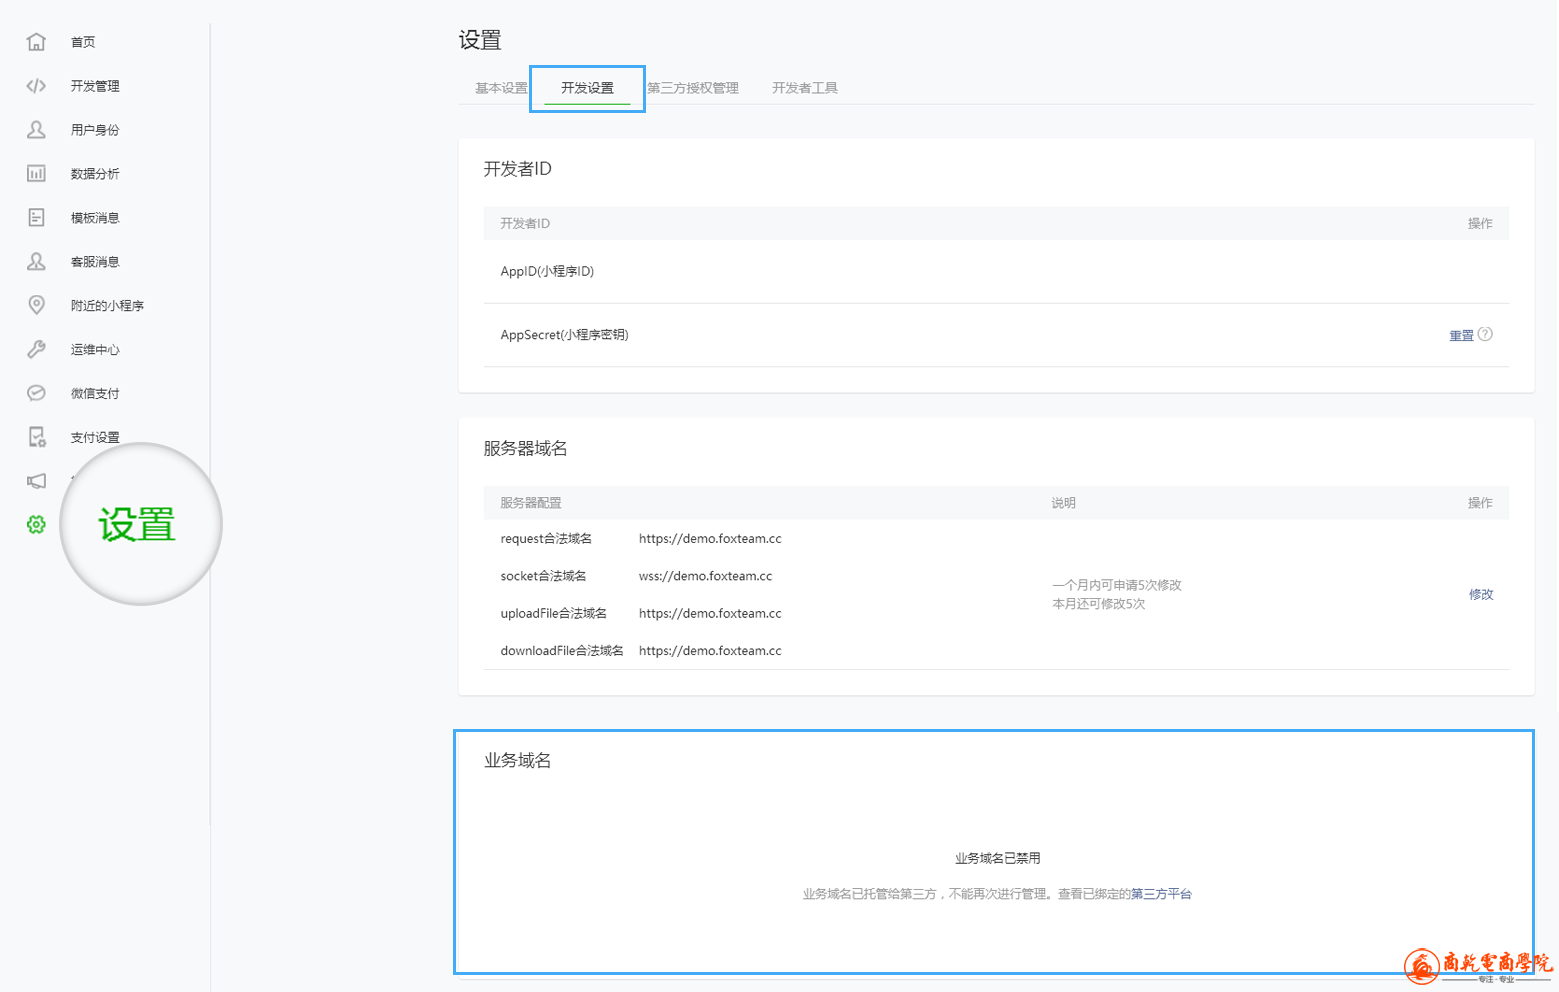The image size is (1559, 992).
Task: Open 客服消息 in the sidebar menu
Action: [95, 262]
